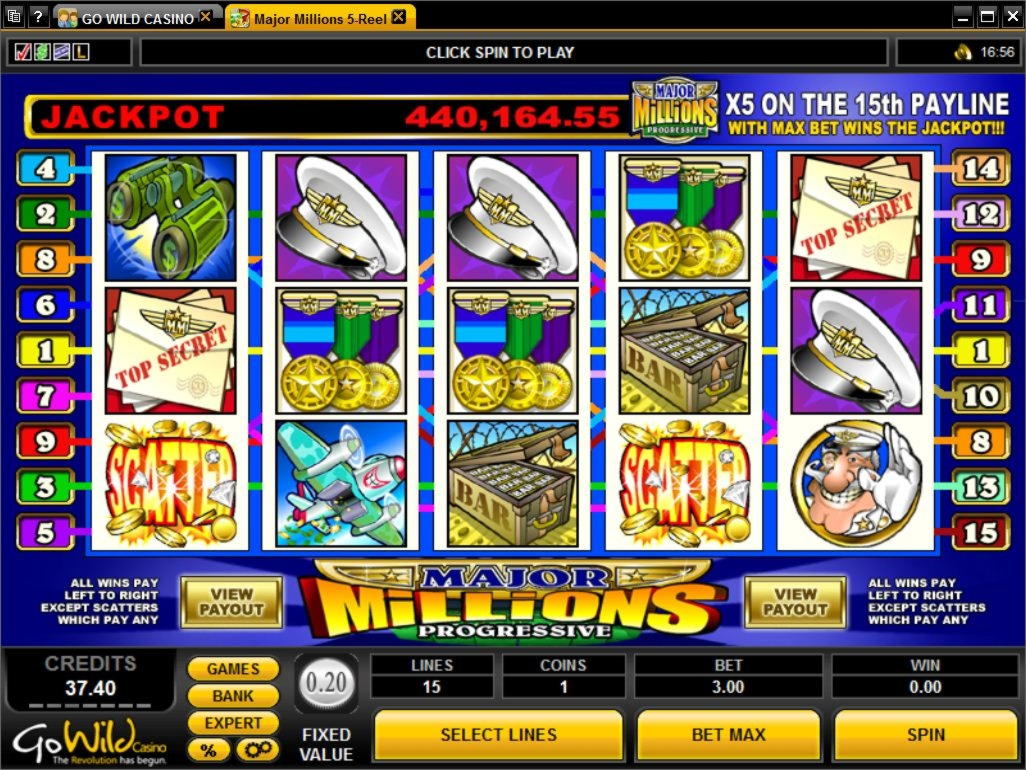The width and height of the screenshot is (1026, 770).
Task: Open the percent statistics button
Action: (208, 750)
